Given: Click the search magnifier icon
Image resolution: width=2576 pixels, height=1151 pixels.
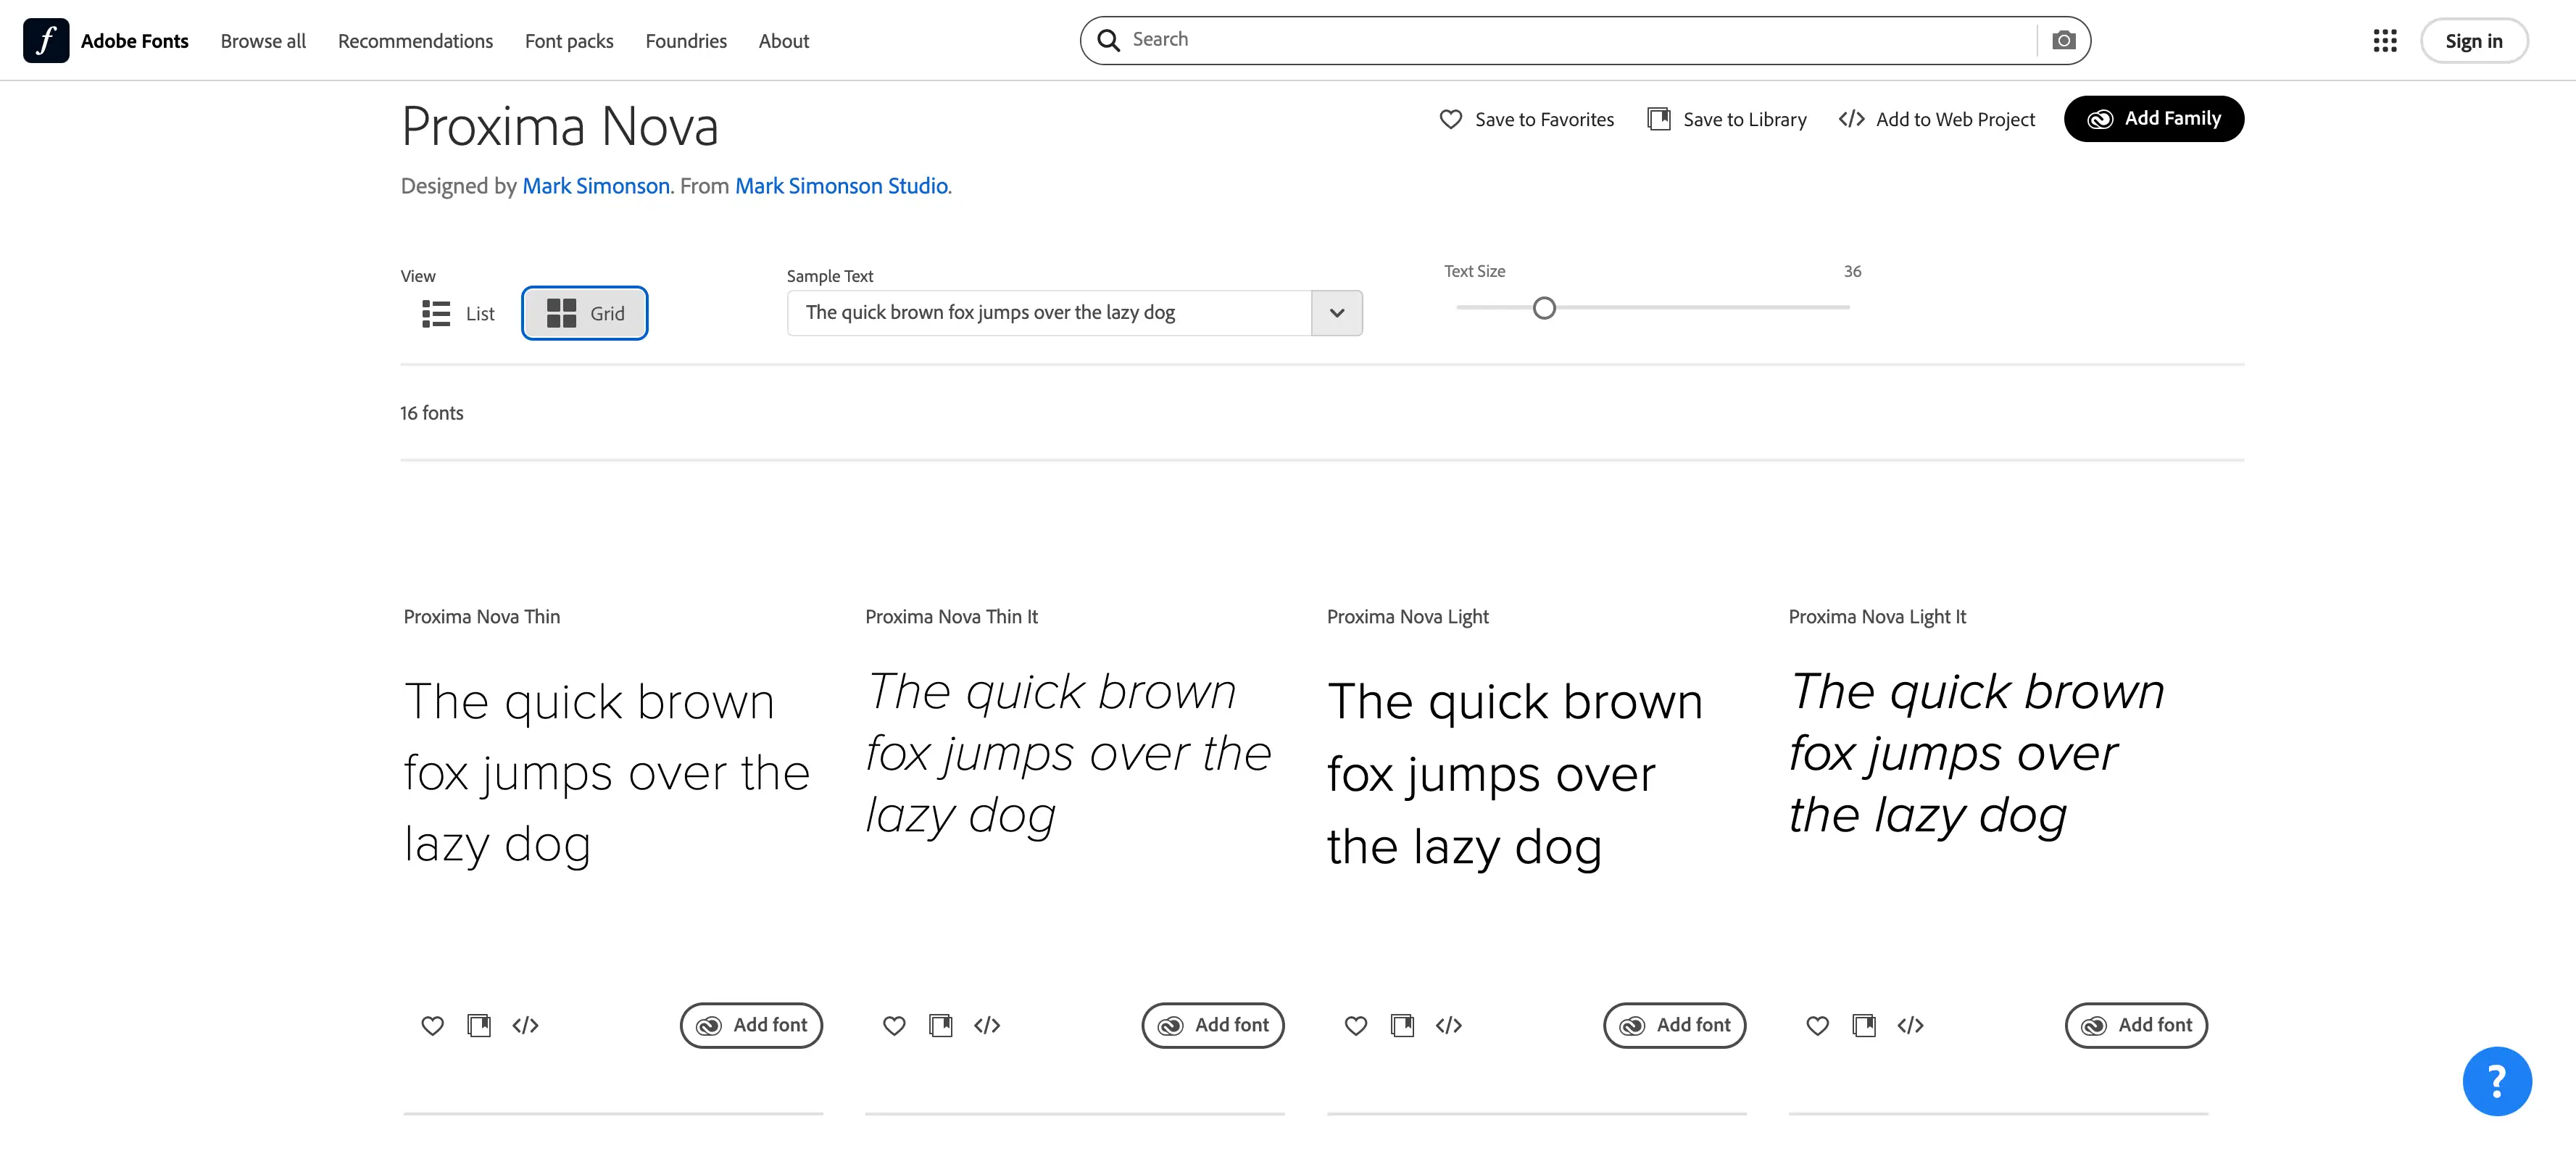Looking at the screenshot, I should [x=1108, y=40].
